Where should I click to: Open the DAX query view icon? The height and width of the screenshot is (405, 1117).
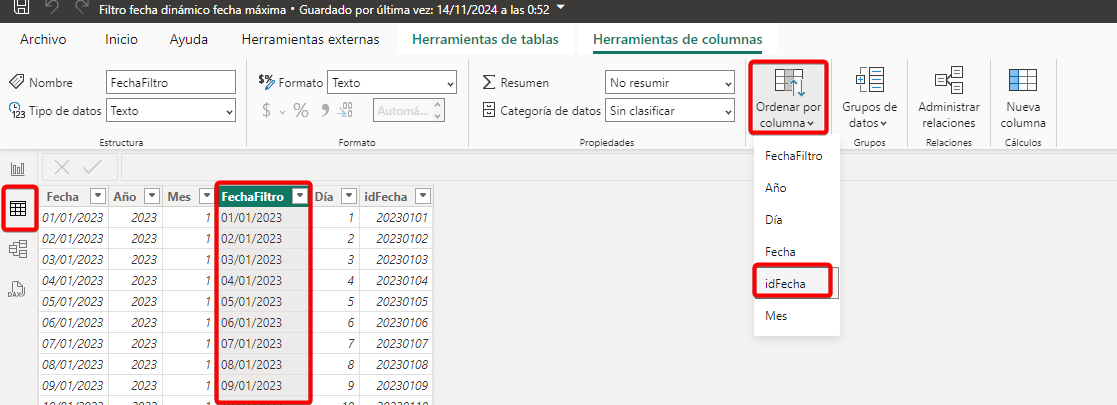(x=17, y=289)
